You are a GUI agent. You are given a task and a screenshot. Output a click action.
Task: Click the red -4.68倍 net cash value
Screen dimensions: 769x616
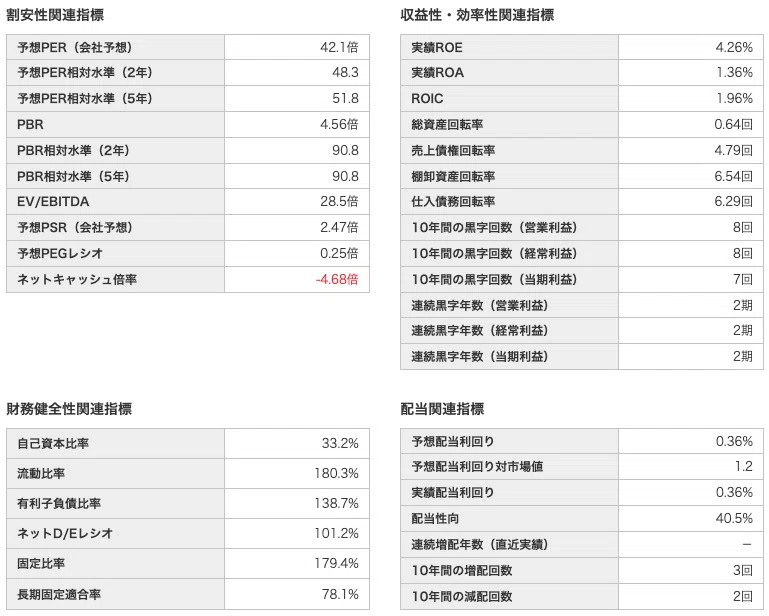click(x=337, y=280)
